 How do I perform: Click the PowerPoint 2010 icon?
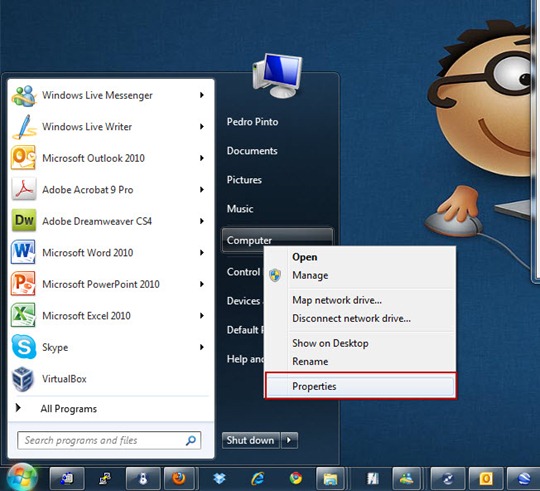coord(23,284)
